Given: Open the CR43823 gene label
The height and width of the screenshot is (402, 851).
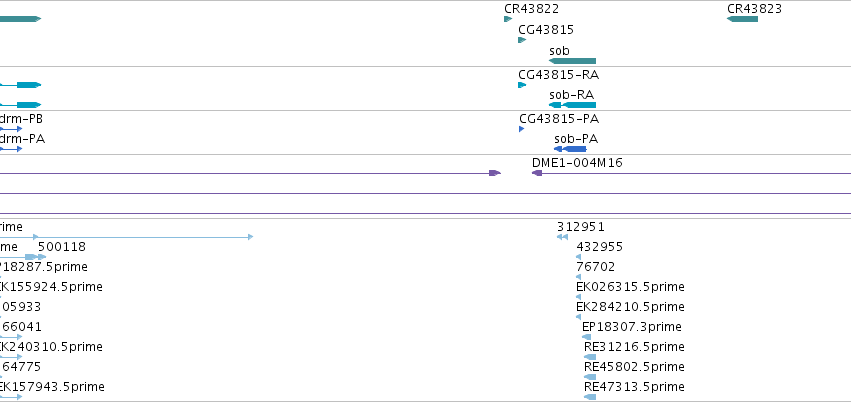Looking at the screenshot, I should (754, 9).
